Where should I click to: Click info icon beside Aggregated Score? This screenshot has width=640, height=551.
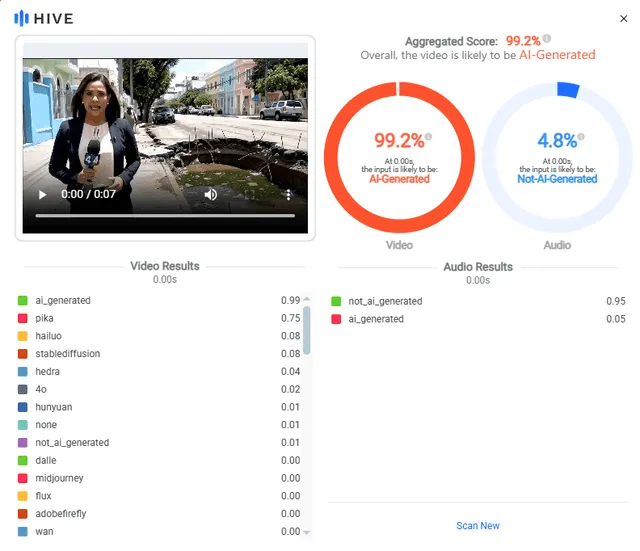pyautogui.click(x=547, y=38)
